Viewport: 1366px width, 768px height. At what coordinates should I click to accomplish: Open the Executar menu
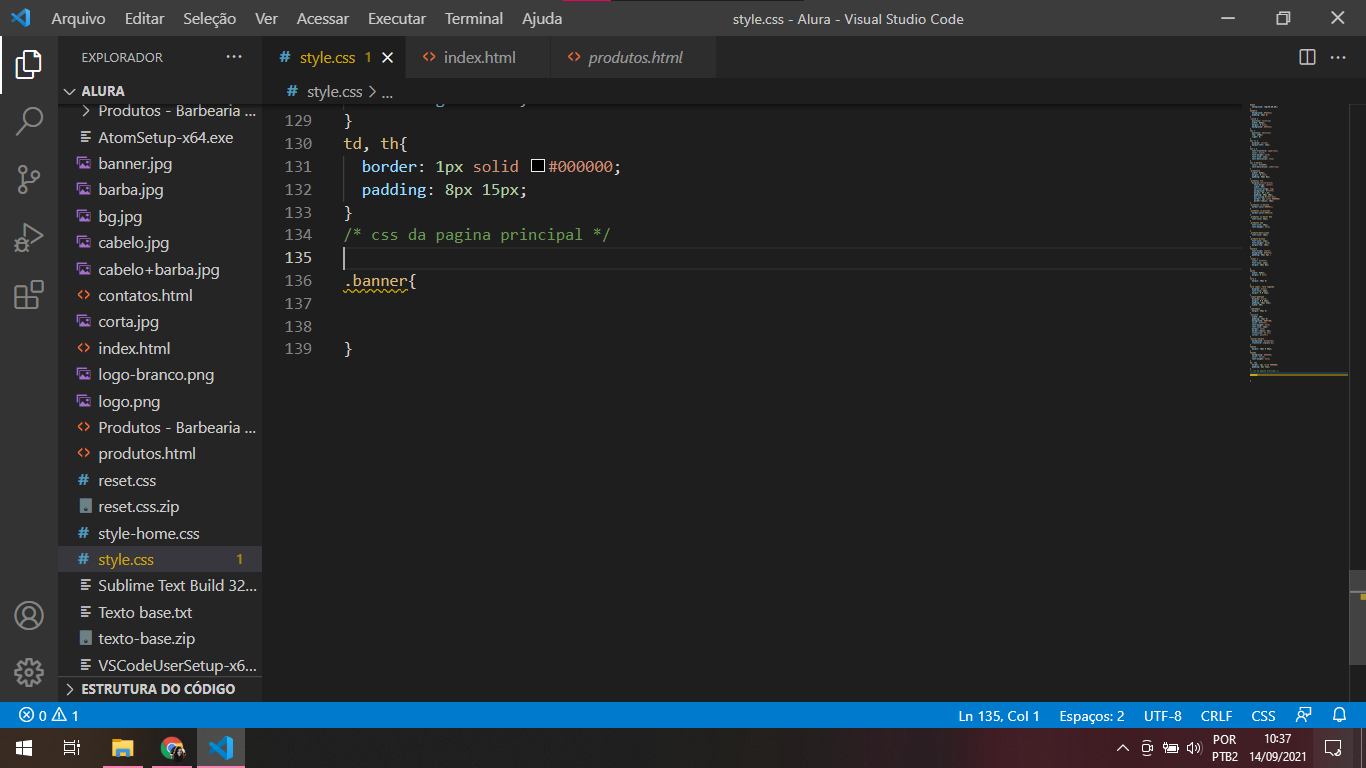[397, 18]
